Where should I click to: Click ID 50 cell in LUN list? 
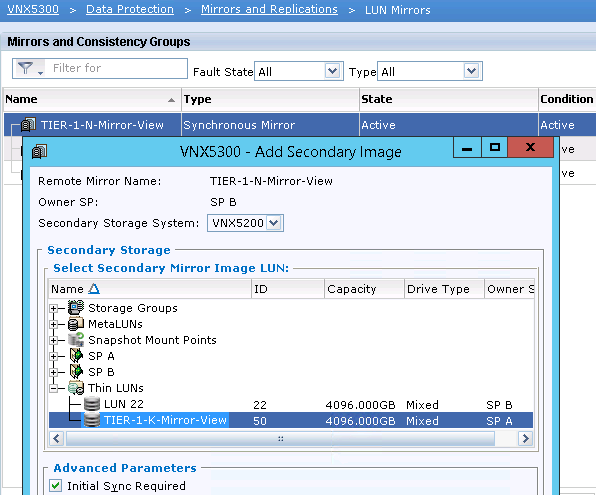click(x=260, y=421)
